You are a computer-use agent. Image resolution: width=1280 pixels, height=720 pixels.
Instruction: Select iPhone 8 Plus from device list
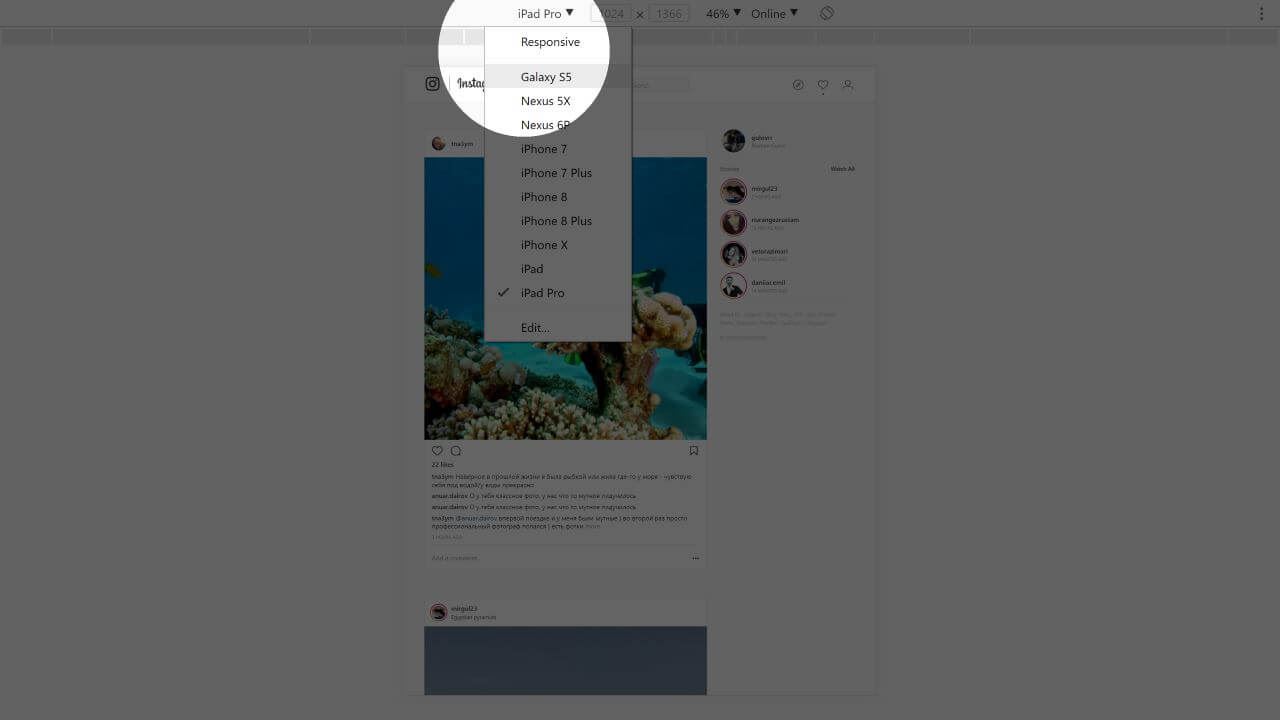(558, 221)
